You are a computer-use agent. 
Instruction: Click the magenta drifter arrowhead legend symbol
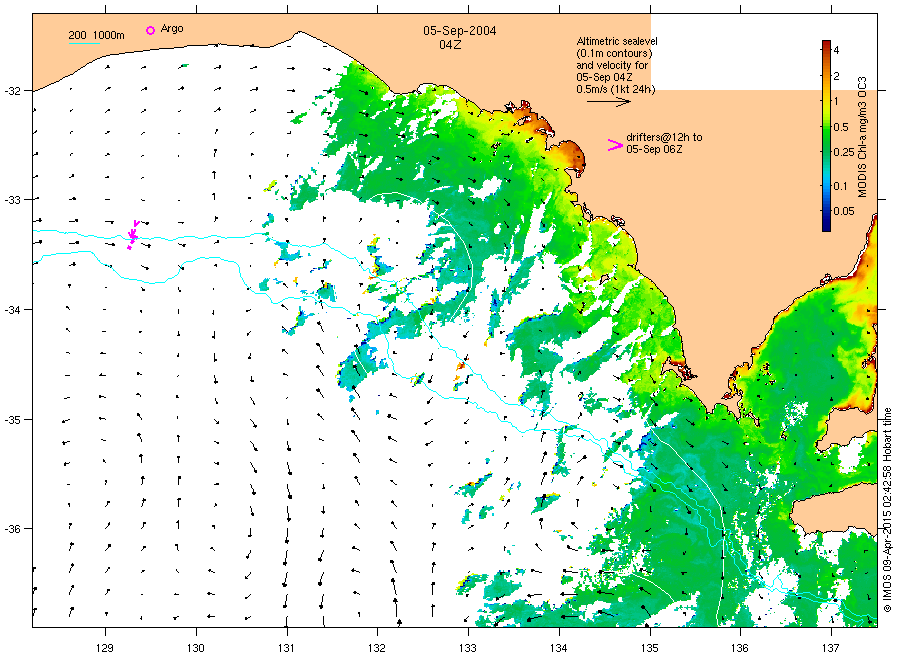coord(615,145)
